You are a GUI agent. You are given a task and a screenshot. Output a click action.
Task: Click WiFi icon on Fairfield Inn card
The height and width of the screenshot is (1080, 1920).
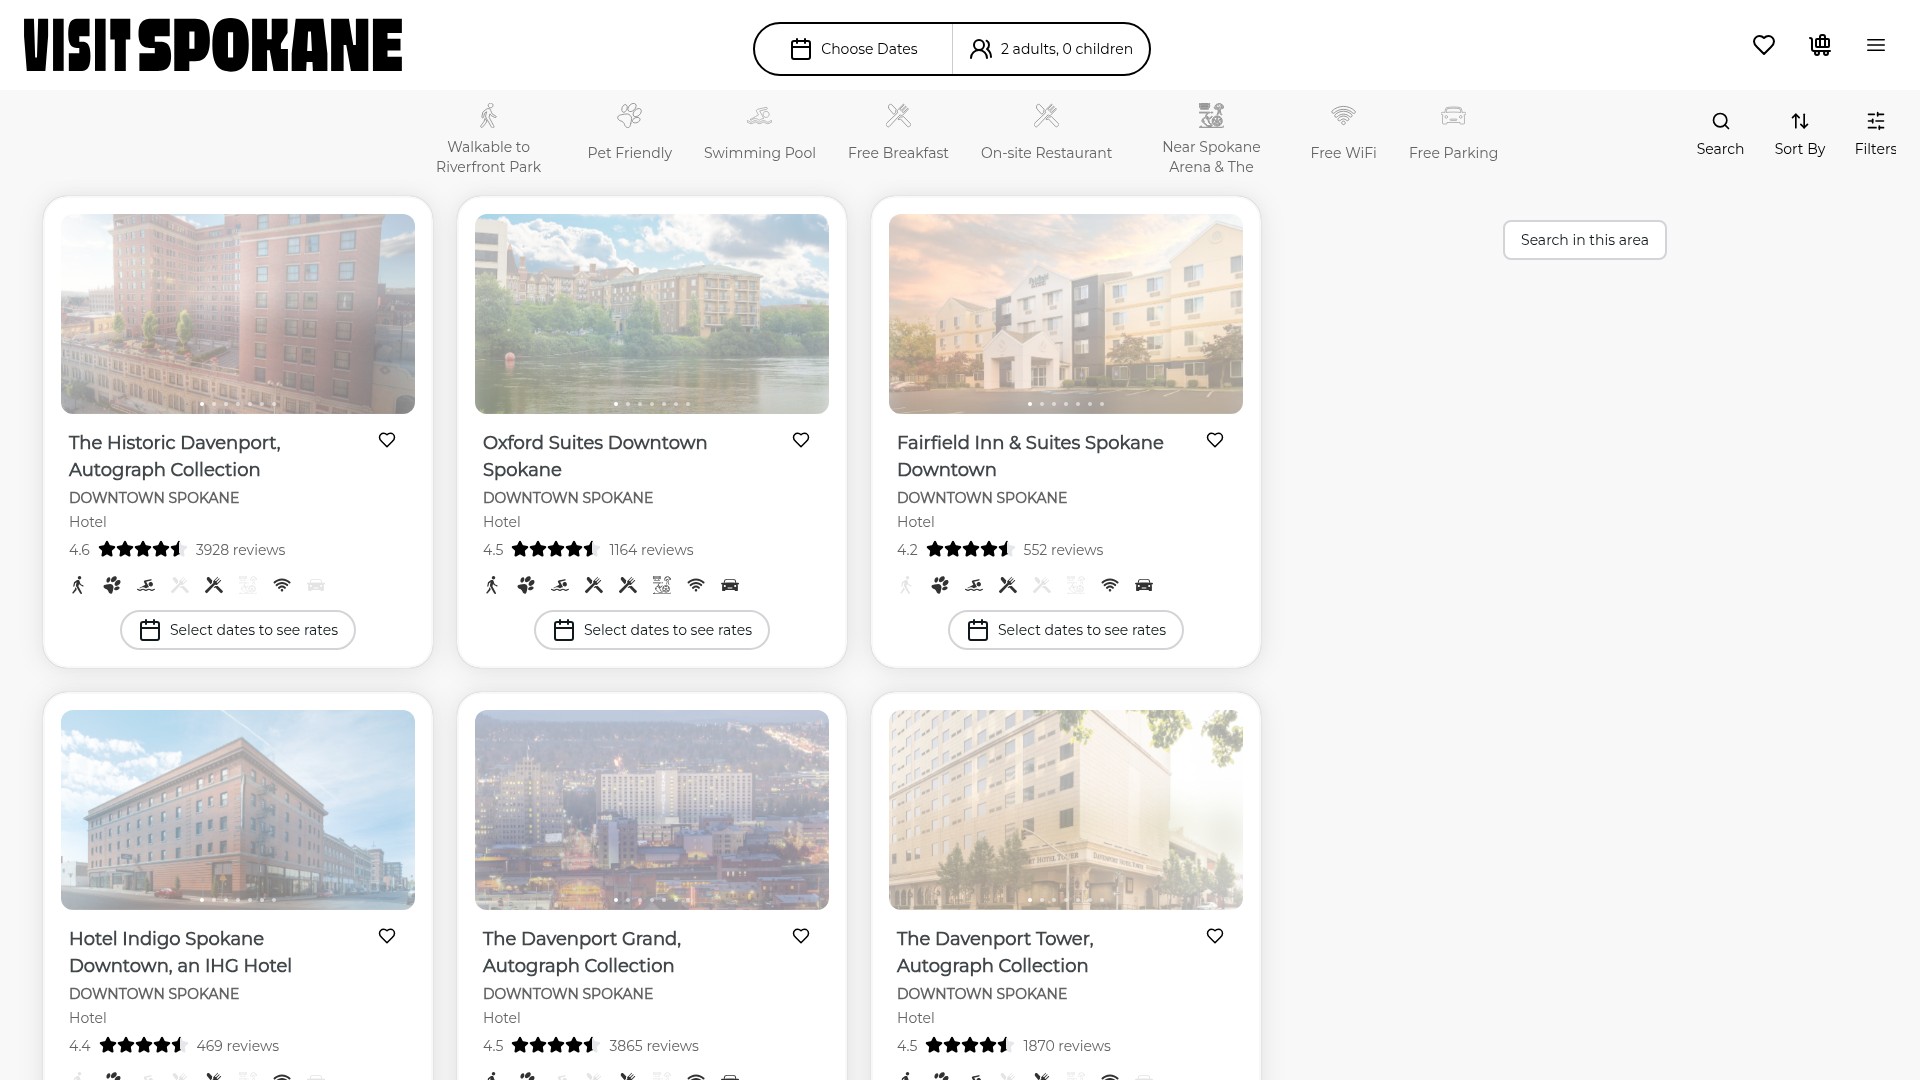[1110, 585]
